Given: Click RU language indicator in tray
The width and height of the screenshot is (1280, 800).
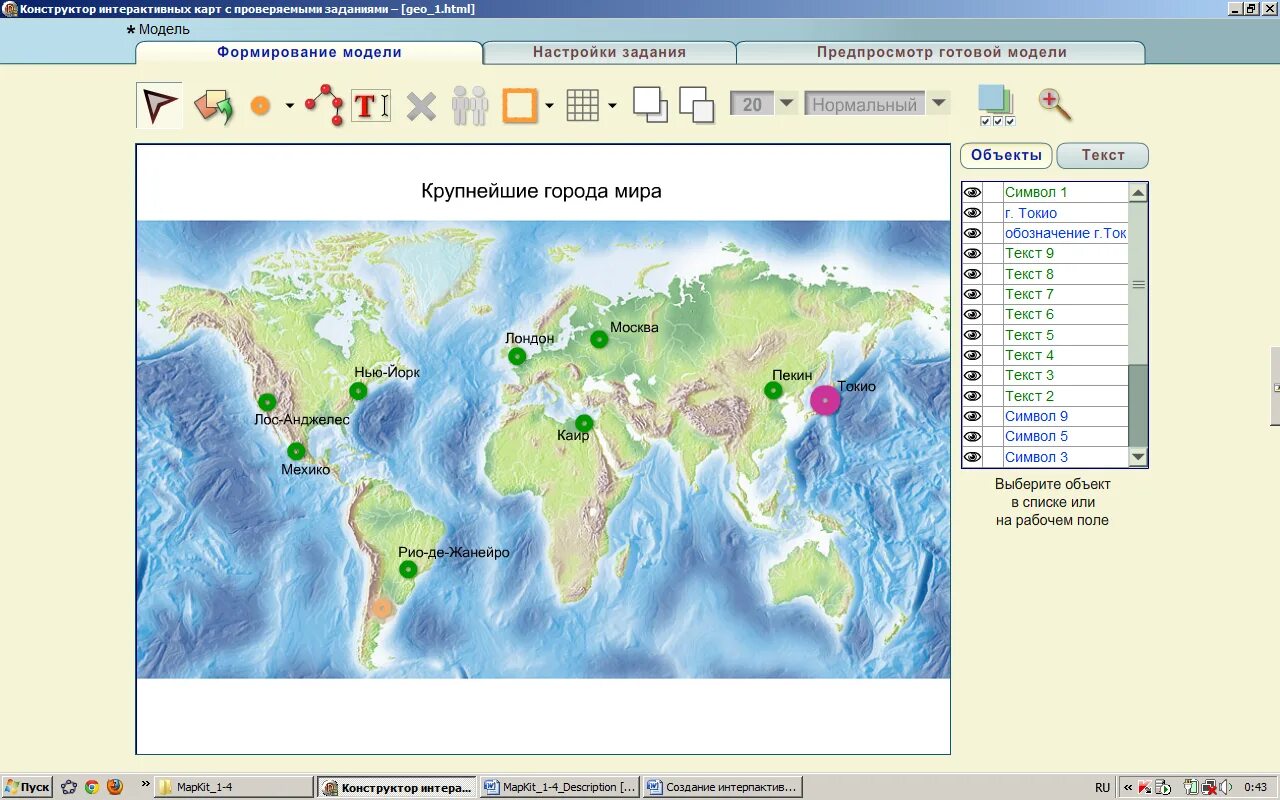Looking at the screenshot, I should [1103, 788].
